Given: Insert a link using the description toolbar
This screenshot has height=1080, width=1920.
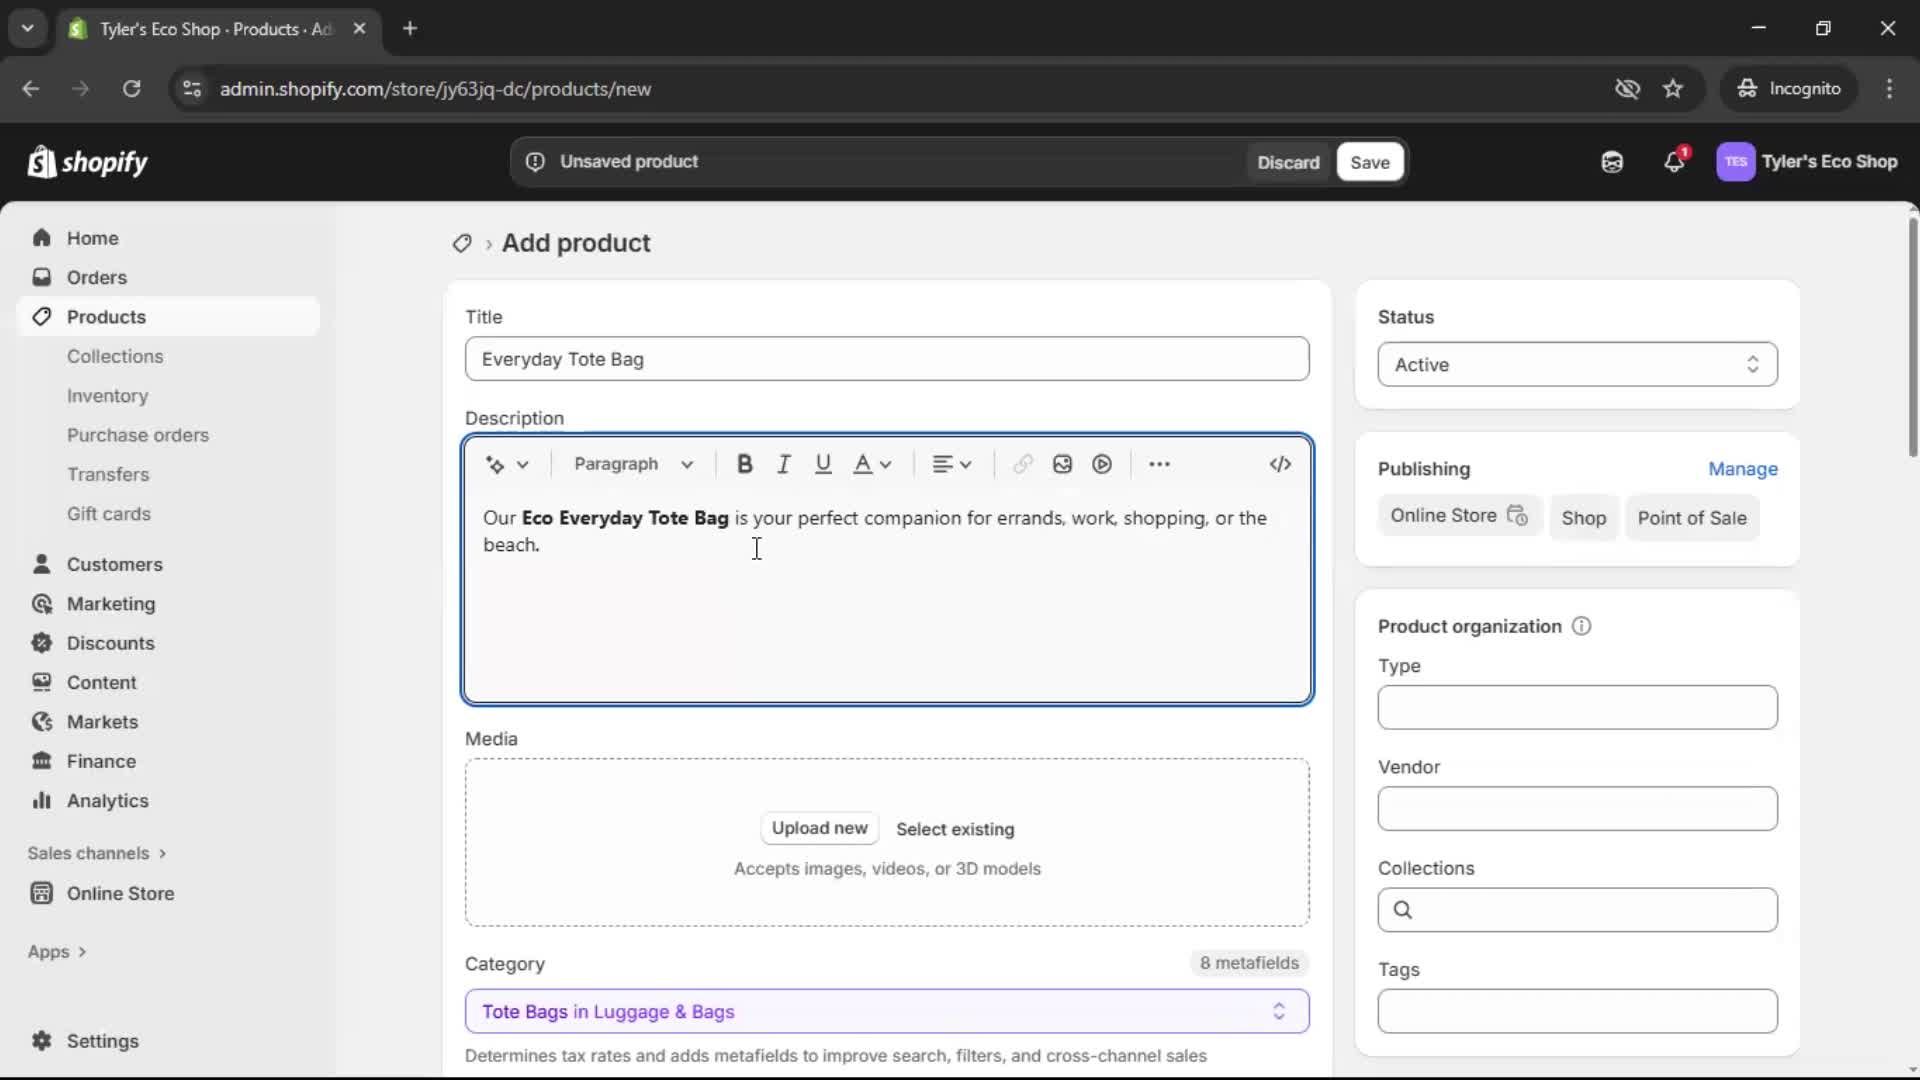Looking at the screenshot, I should tap(1021, 464).
